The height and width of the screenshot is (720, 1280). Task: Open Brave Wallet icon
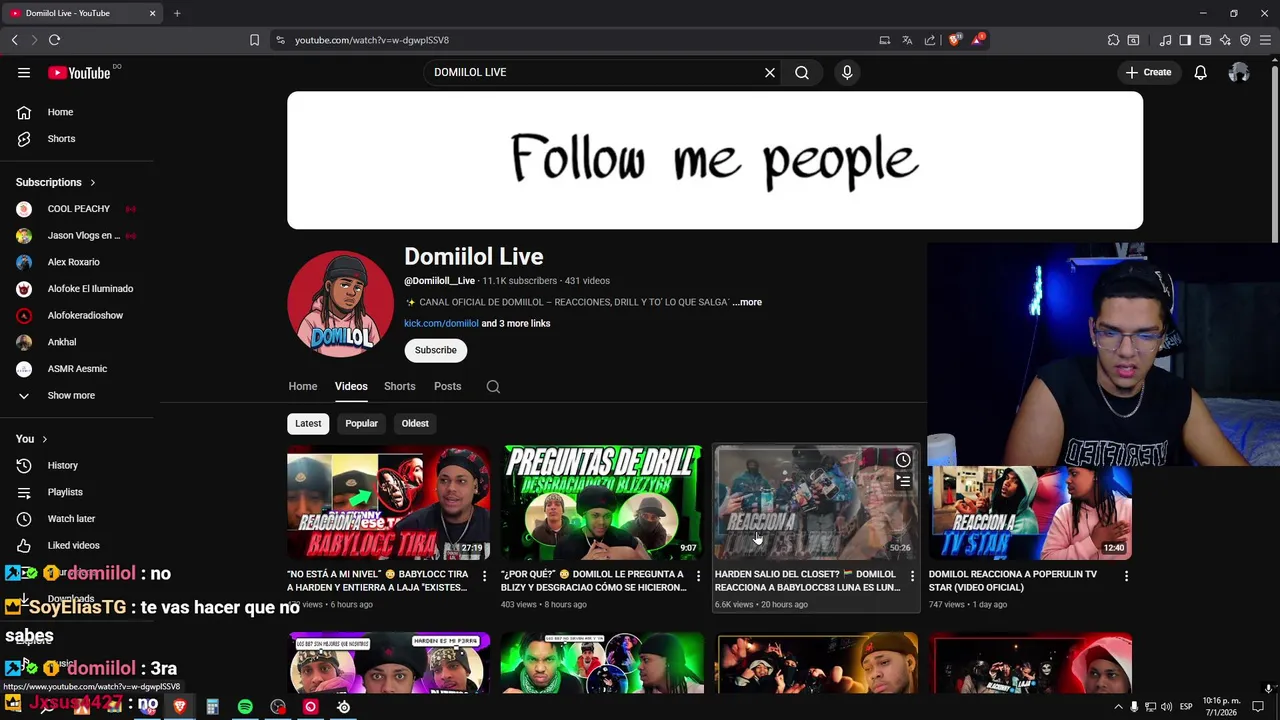1205,40
